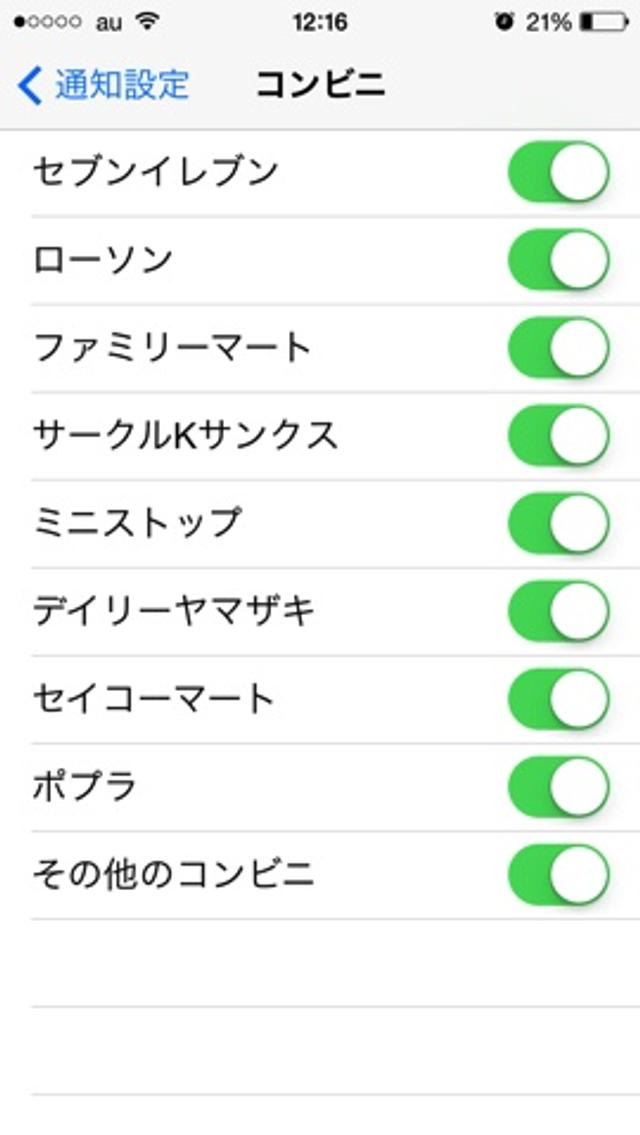Switch off その他のコンビニ toggle

(558, 875)
